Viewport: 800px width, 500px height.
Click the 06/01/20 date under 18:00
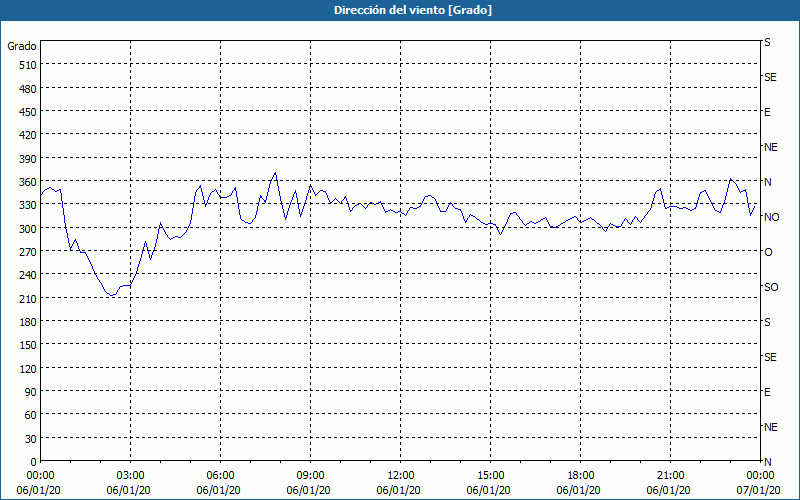[579, 491]
